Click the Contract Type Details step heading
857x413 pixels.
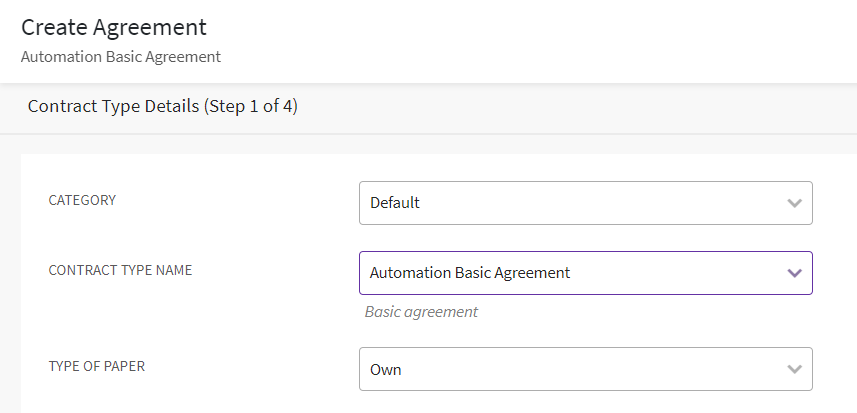click(x=113, y=106)
